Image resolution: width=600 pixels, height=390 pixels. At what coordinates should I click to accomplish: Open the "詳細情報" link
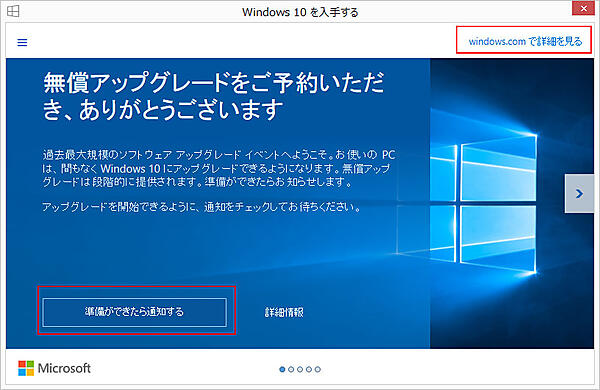coord(284,312)
